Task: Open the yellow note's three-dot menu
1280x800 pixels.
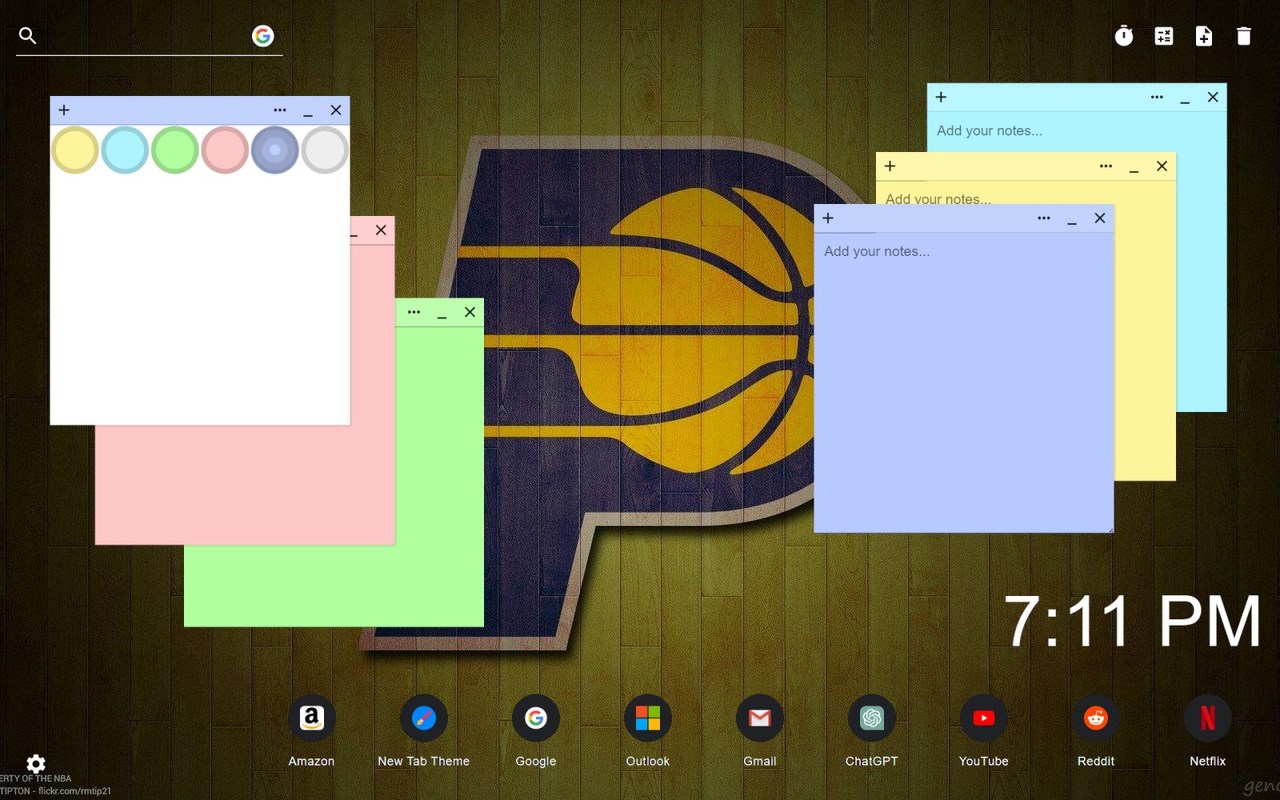Action: [x=1106, y=166]
